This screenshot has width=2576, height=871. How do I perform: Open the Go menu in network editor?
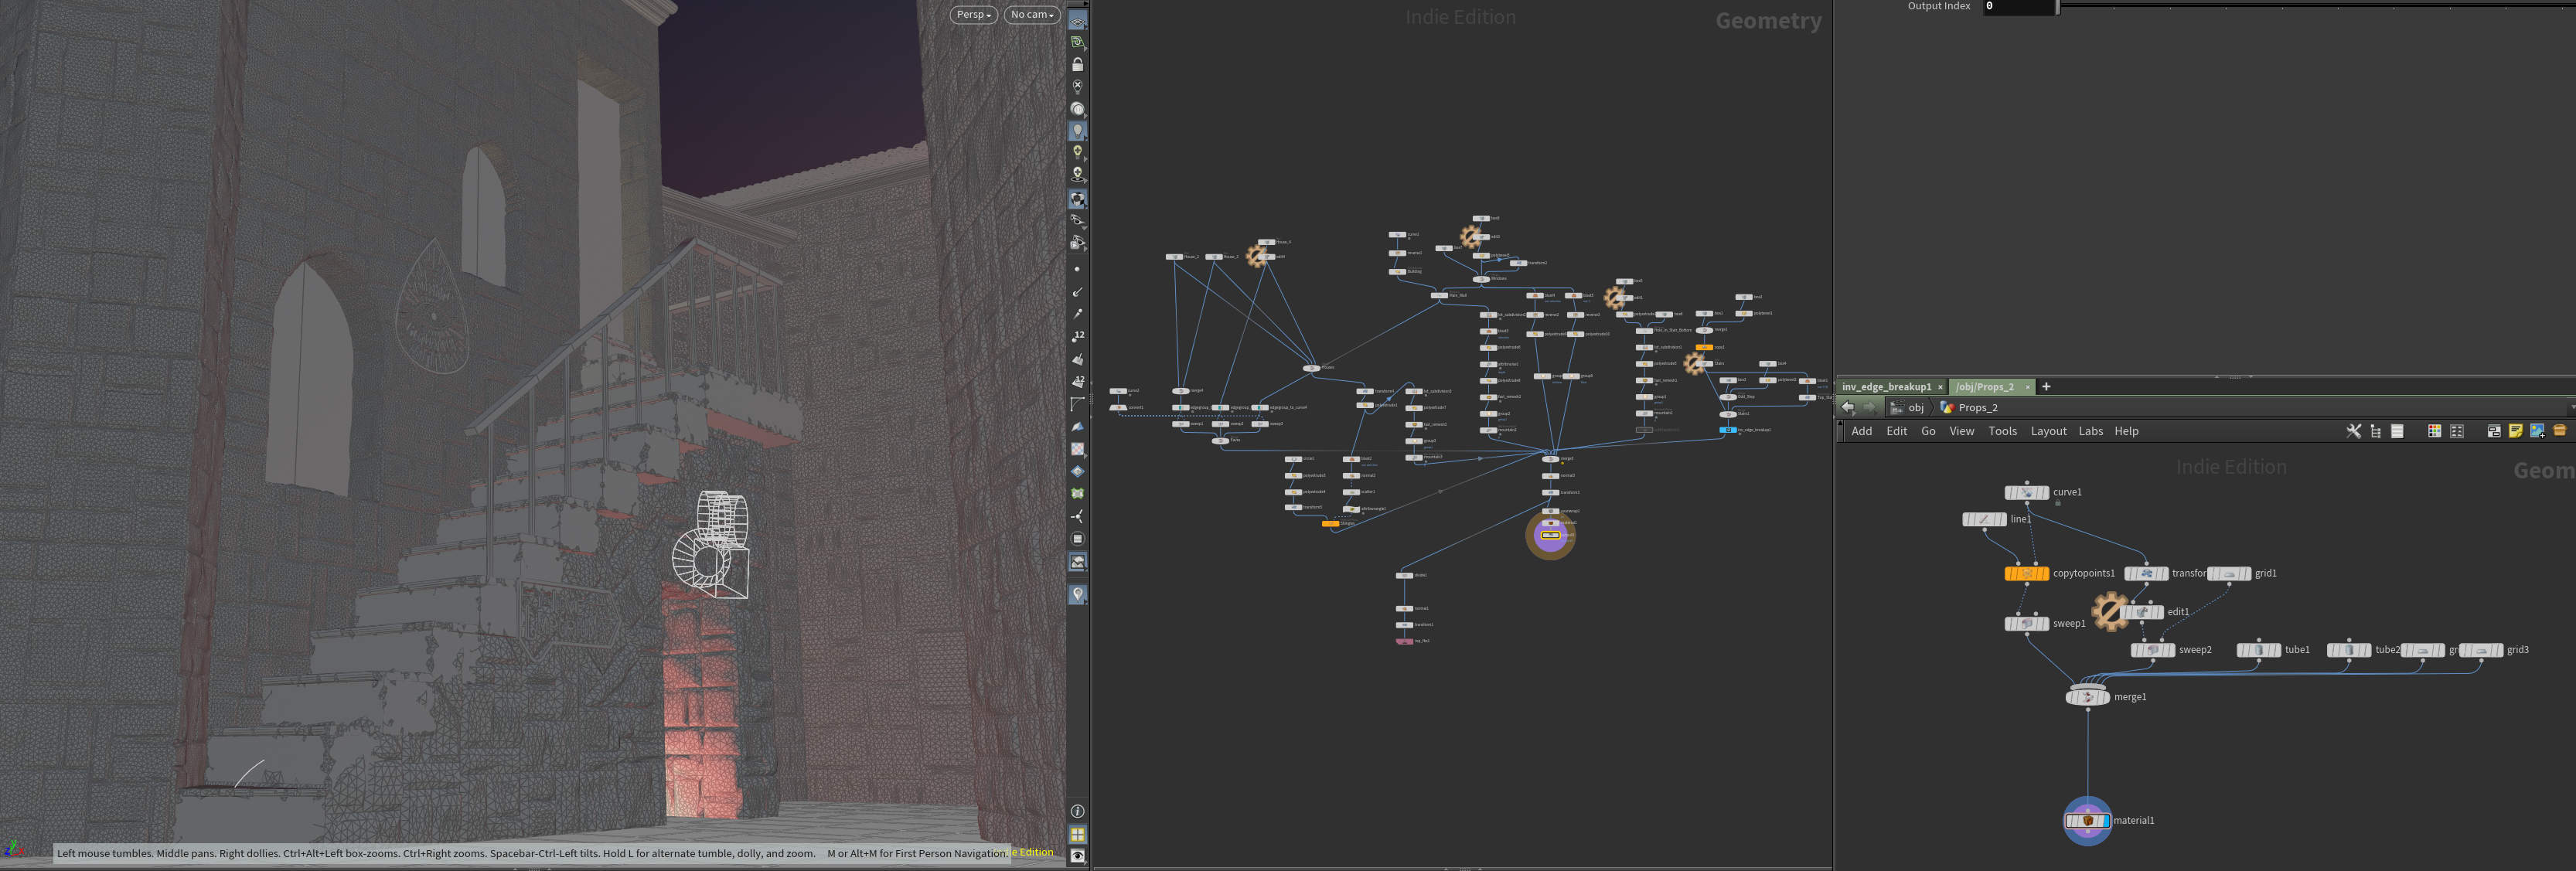1928,431
